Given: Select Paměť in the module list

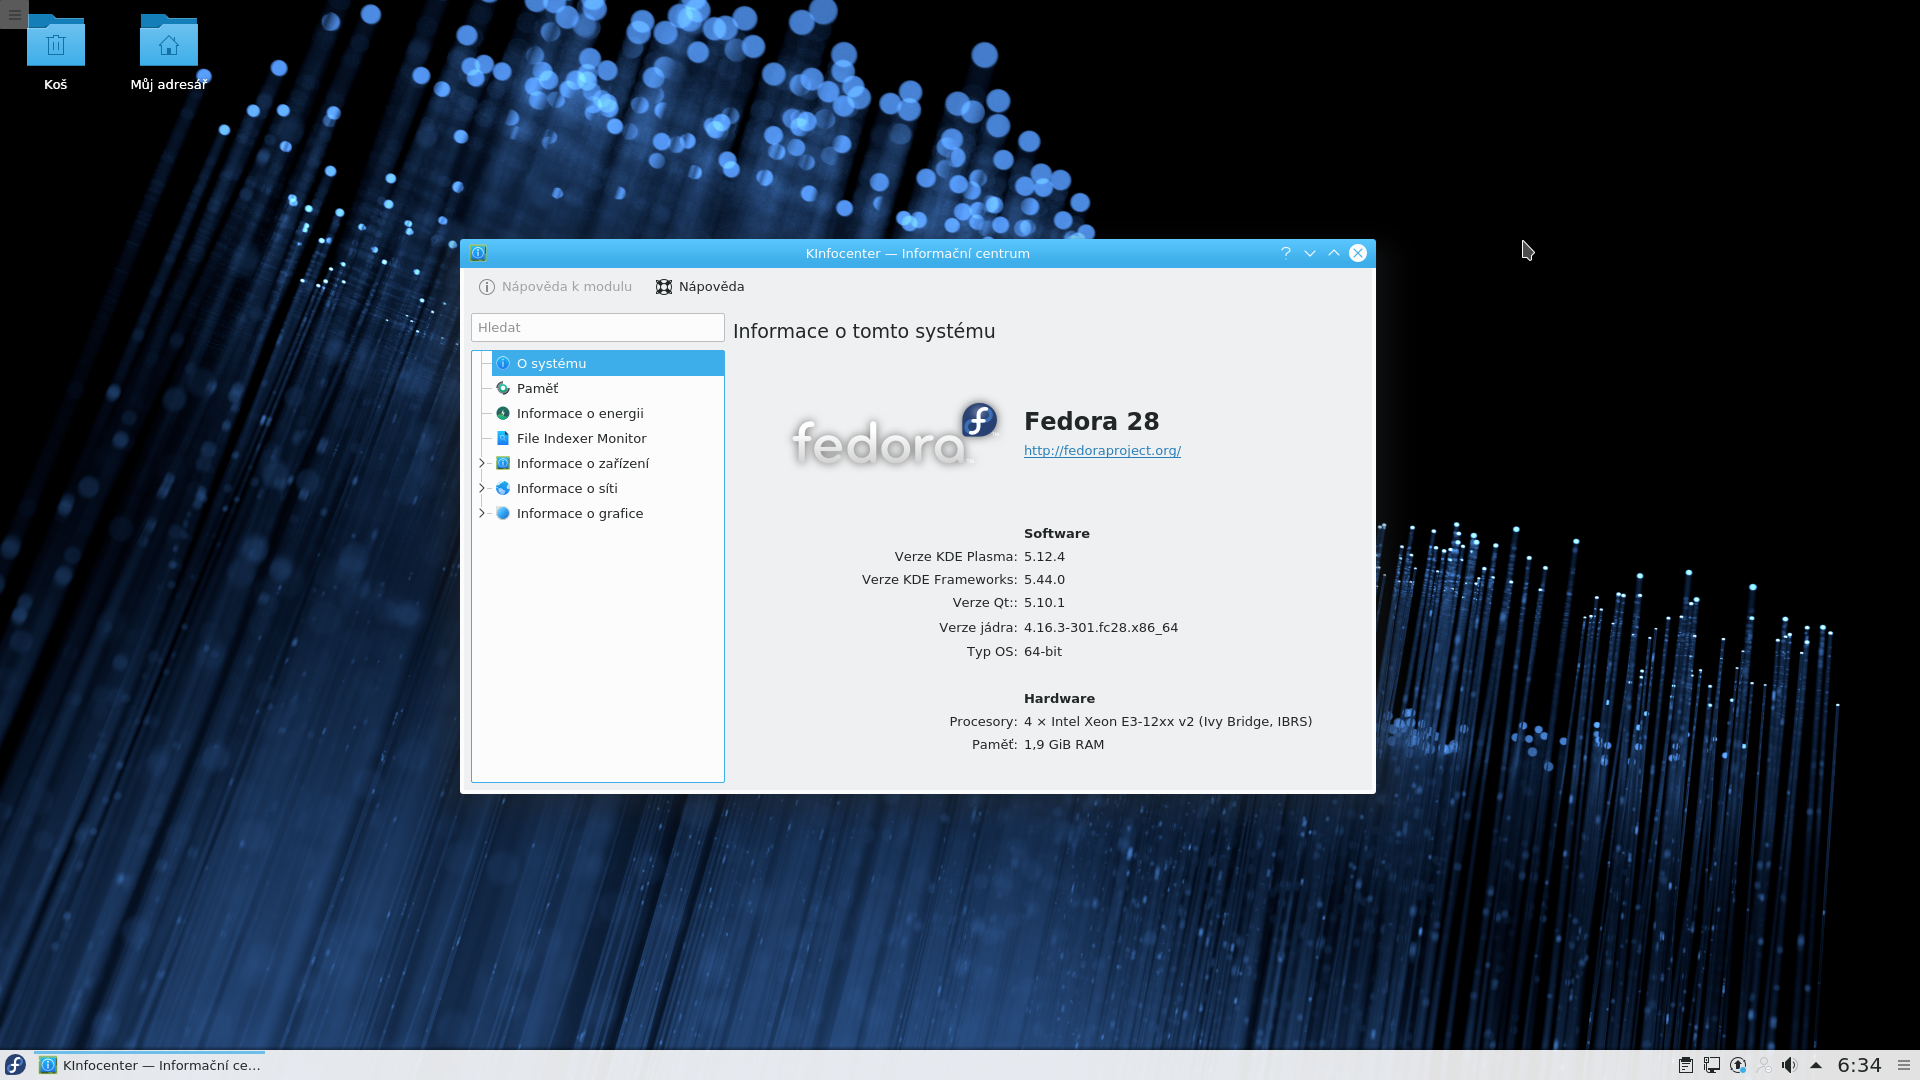Looking at the screenshot, I should [538, 388].
